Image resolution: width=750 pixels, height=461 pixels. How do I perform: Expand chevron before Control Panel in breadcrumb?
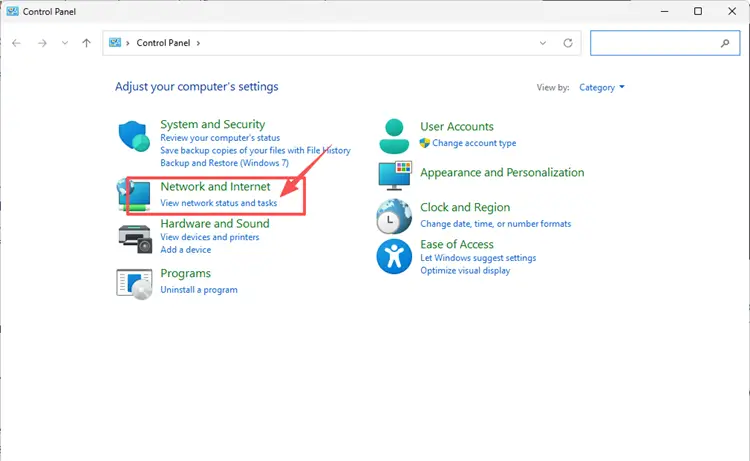click(x=128, y=43)
